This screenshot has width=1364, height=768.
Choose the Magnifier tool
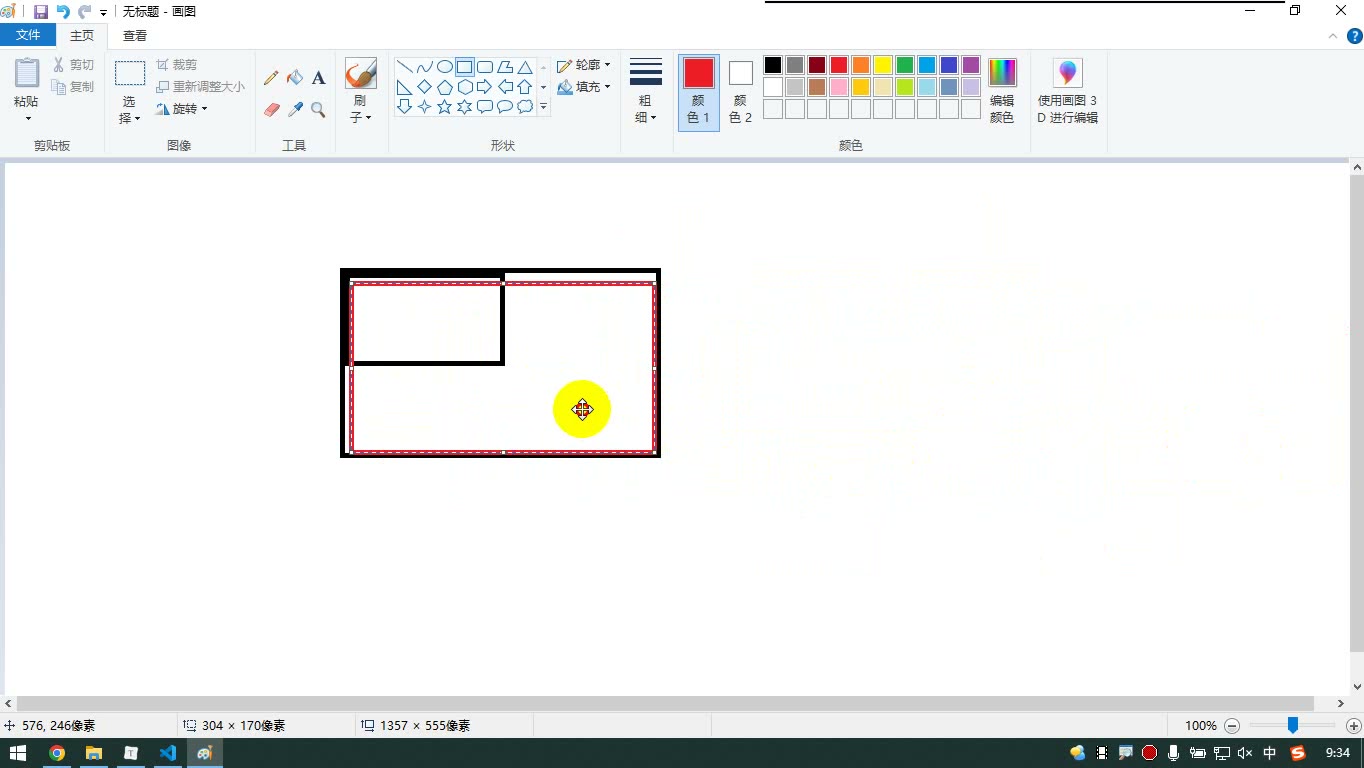(319, 110)
